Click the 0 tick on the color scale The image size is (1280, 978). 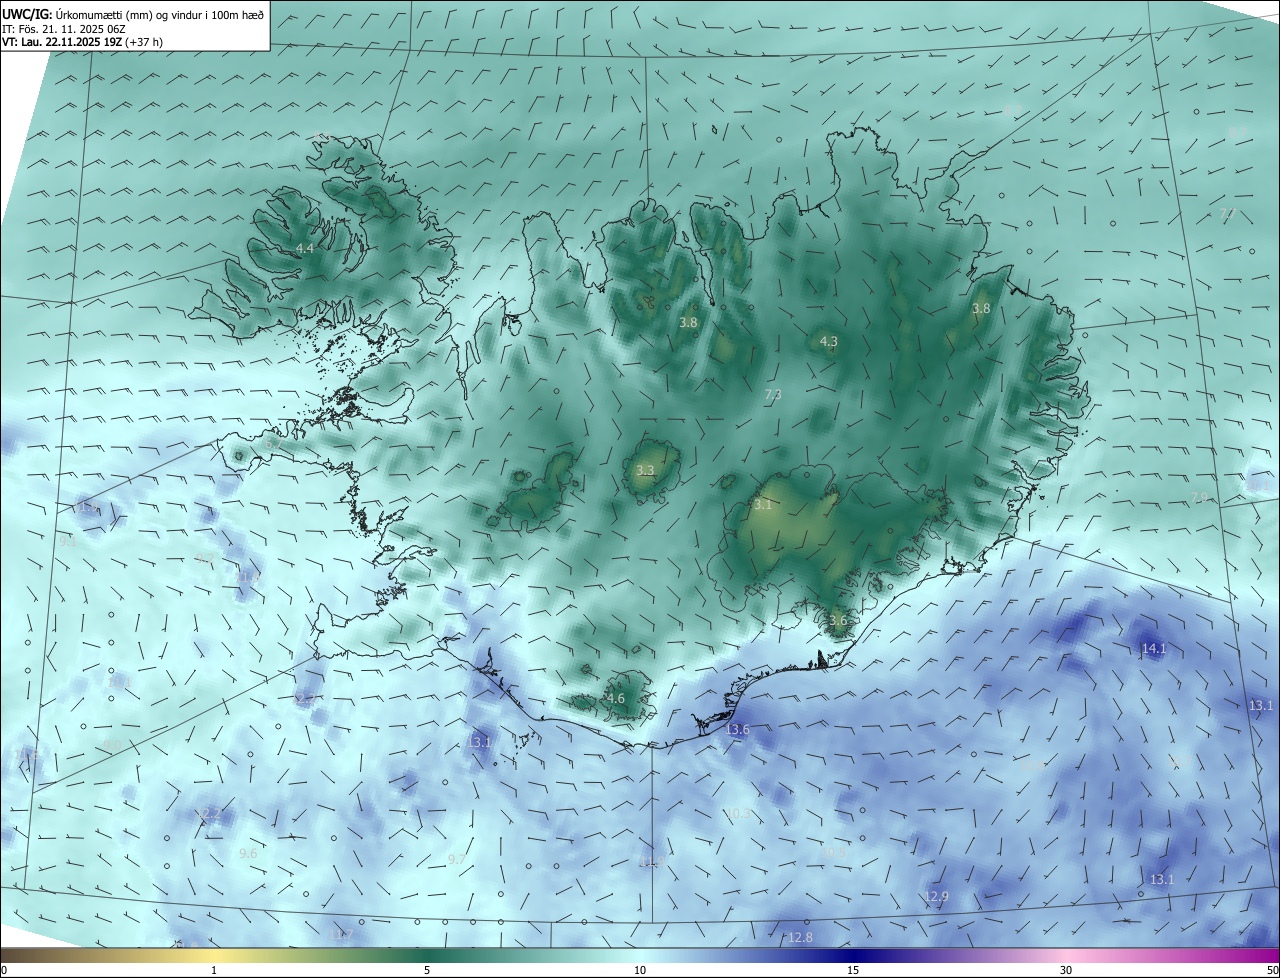(x=4, y=971)
